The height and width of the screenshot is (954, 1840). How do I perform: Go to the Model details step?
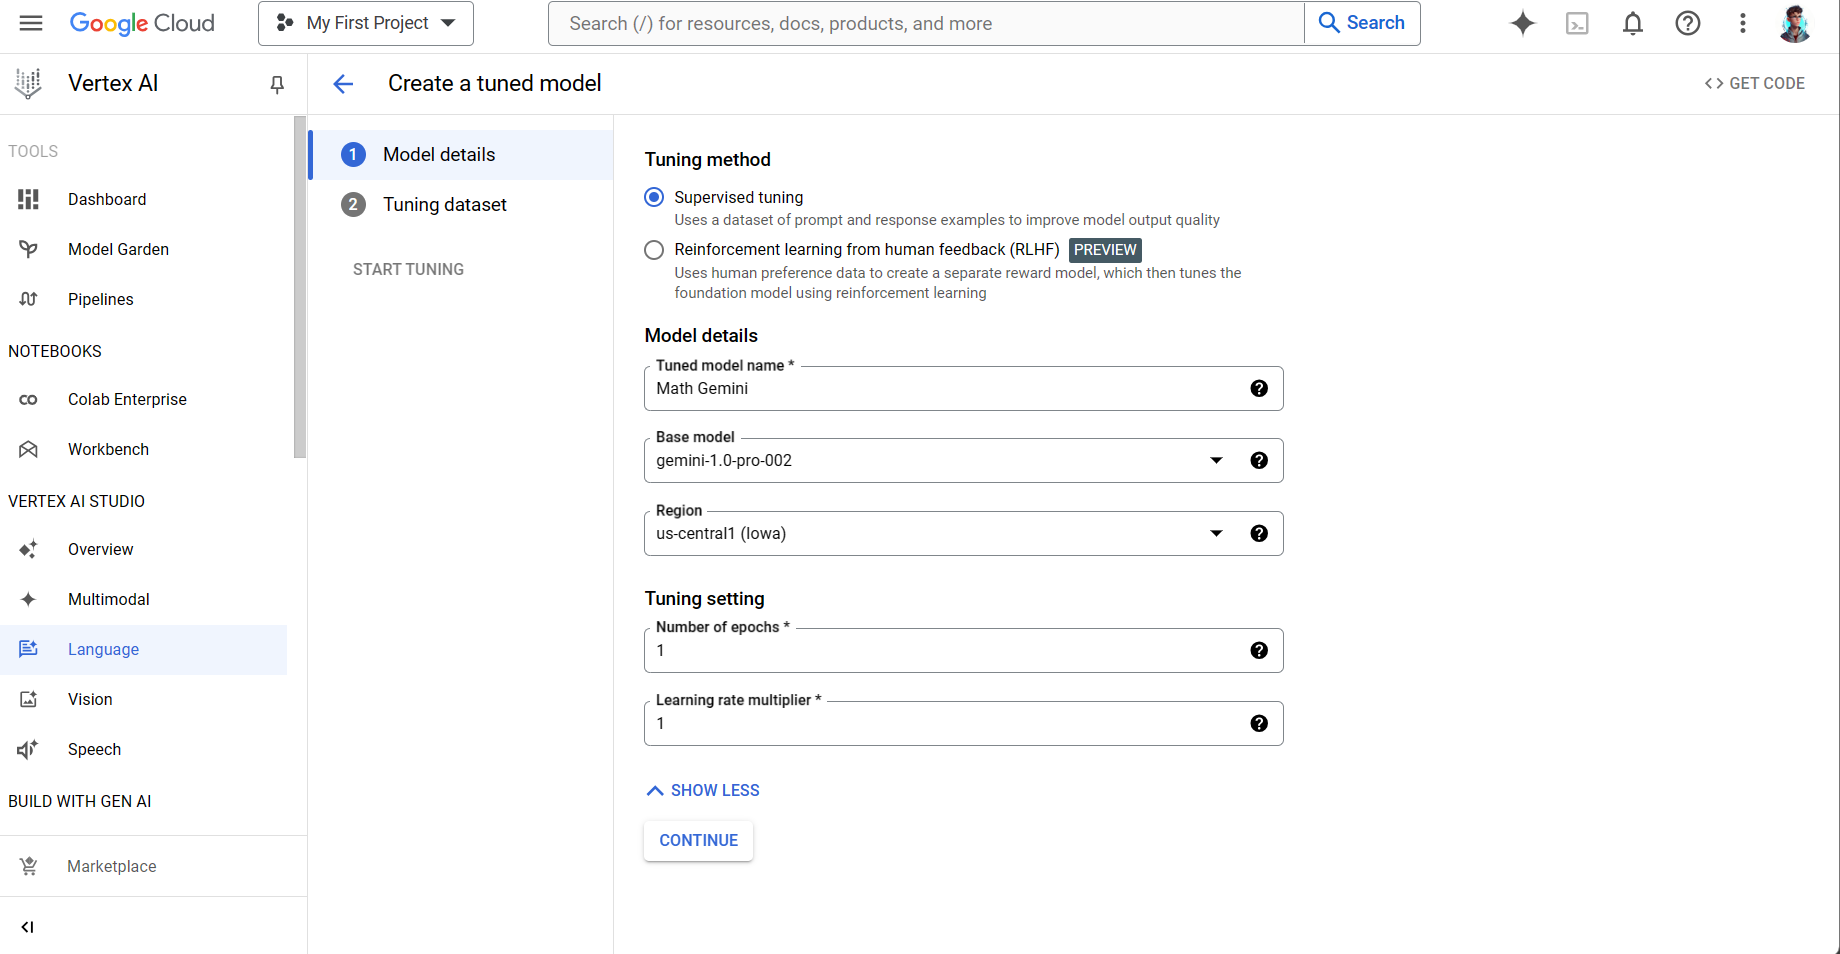click(461, 155)
